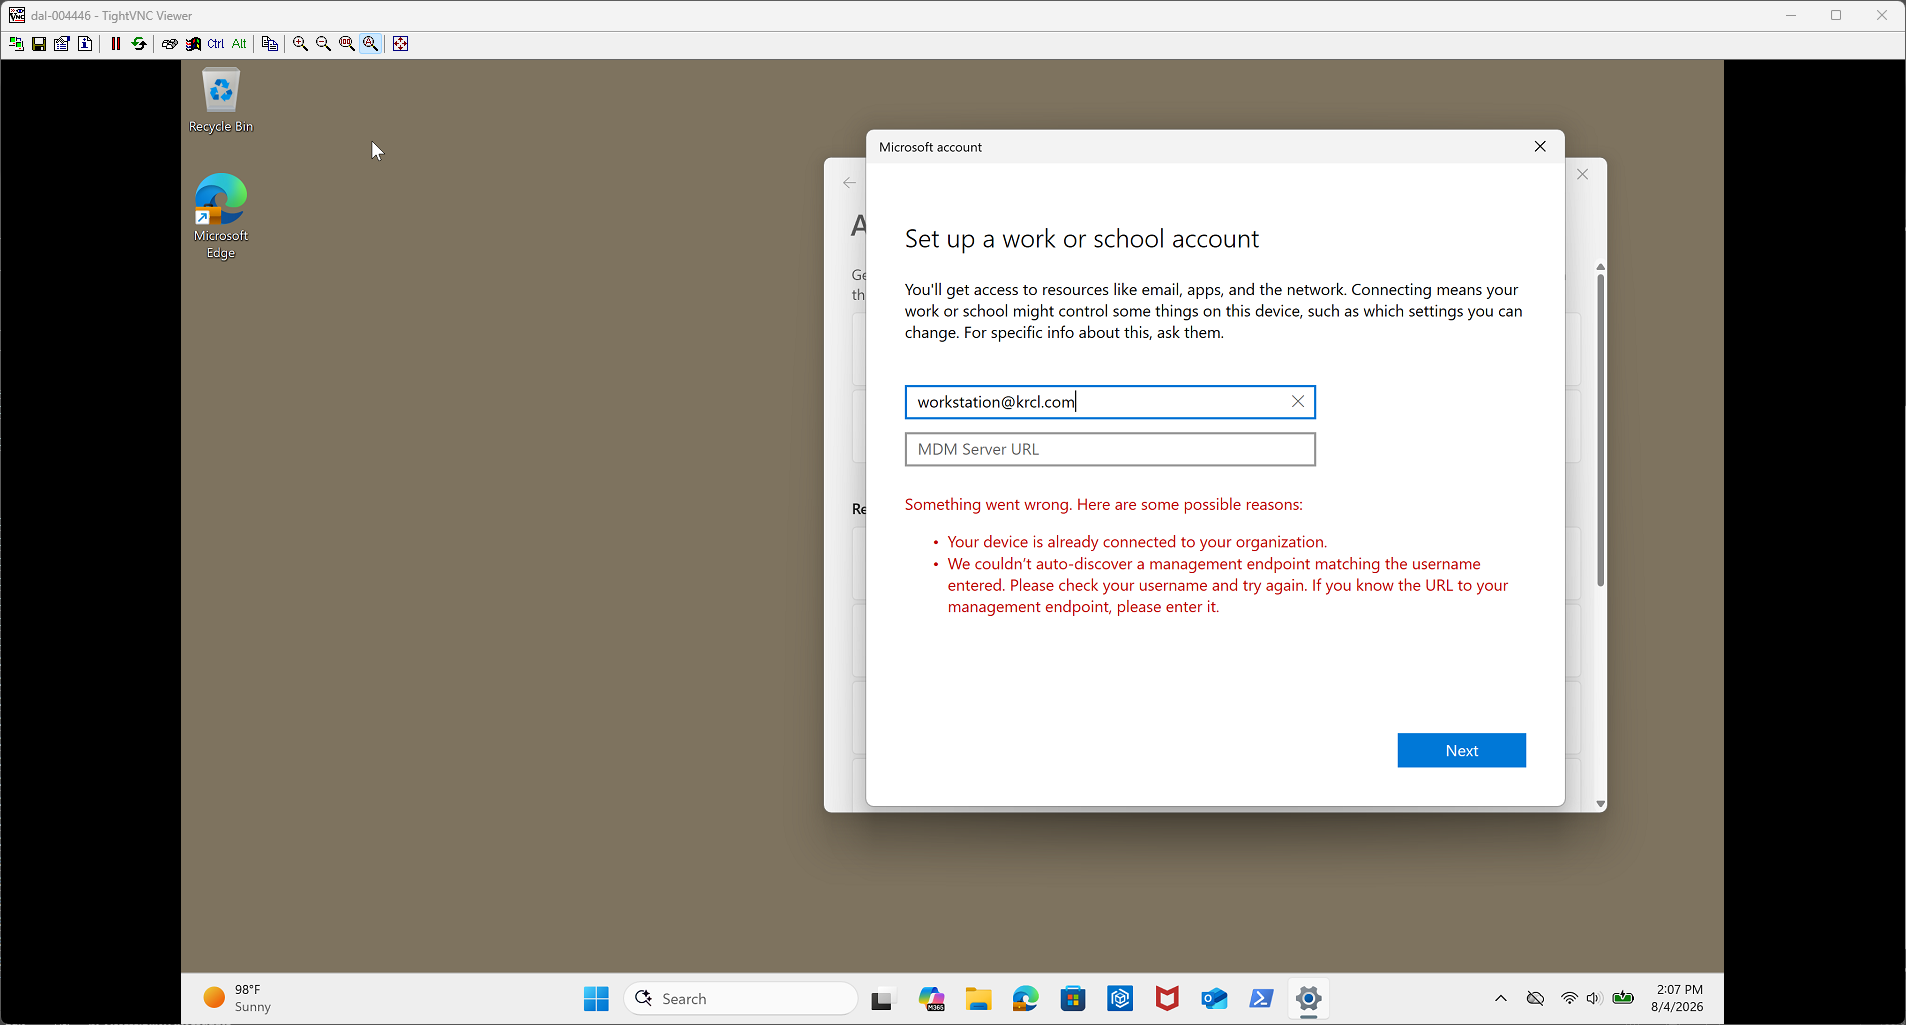Show TightVNC Connection Info
Screen dimensions: 1906x1025
tap(85, 44)
